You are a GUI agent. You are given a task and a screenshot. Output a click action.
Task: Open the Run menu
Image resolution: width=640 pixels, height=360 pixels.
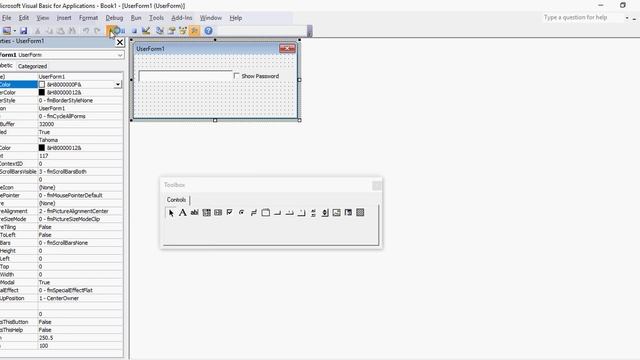tap(136, 18)
